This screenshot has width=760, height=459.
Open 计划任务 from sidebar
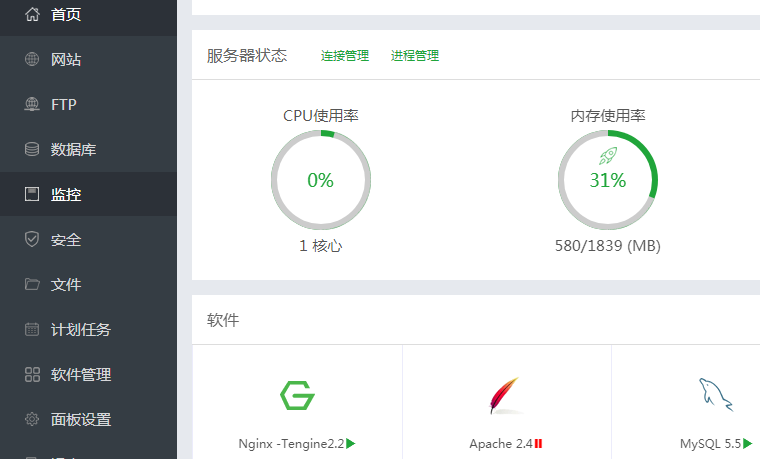88,329
